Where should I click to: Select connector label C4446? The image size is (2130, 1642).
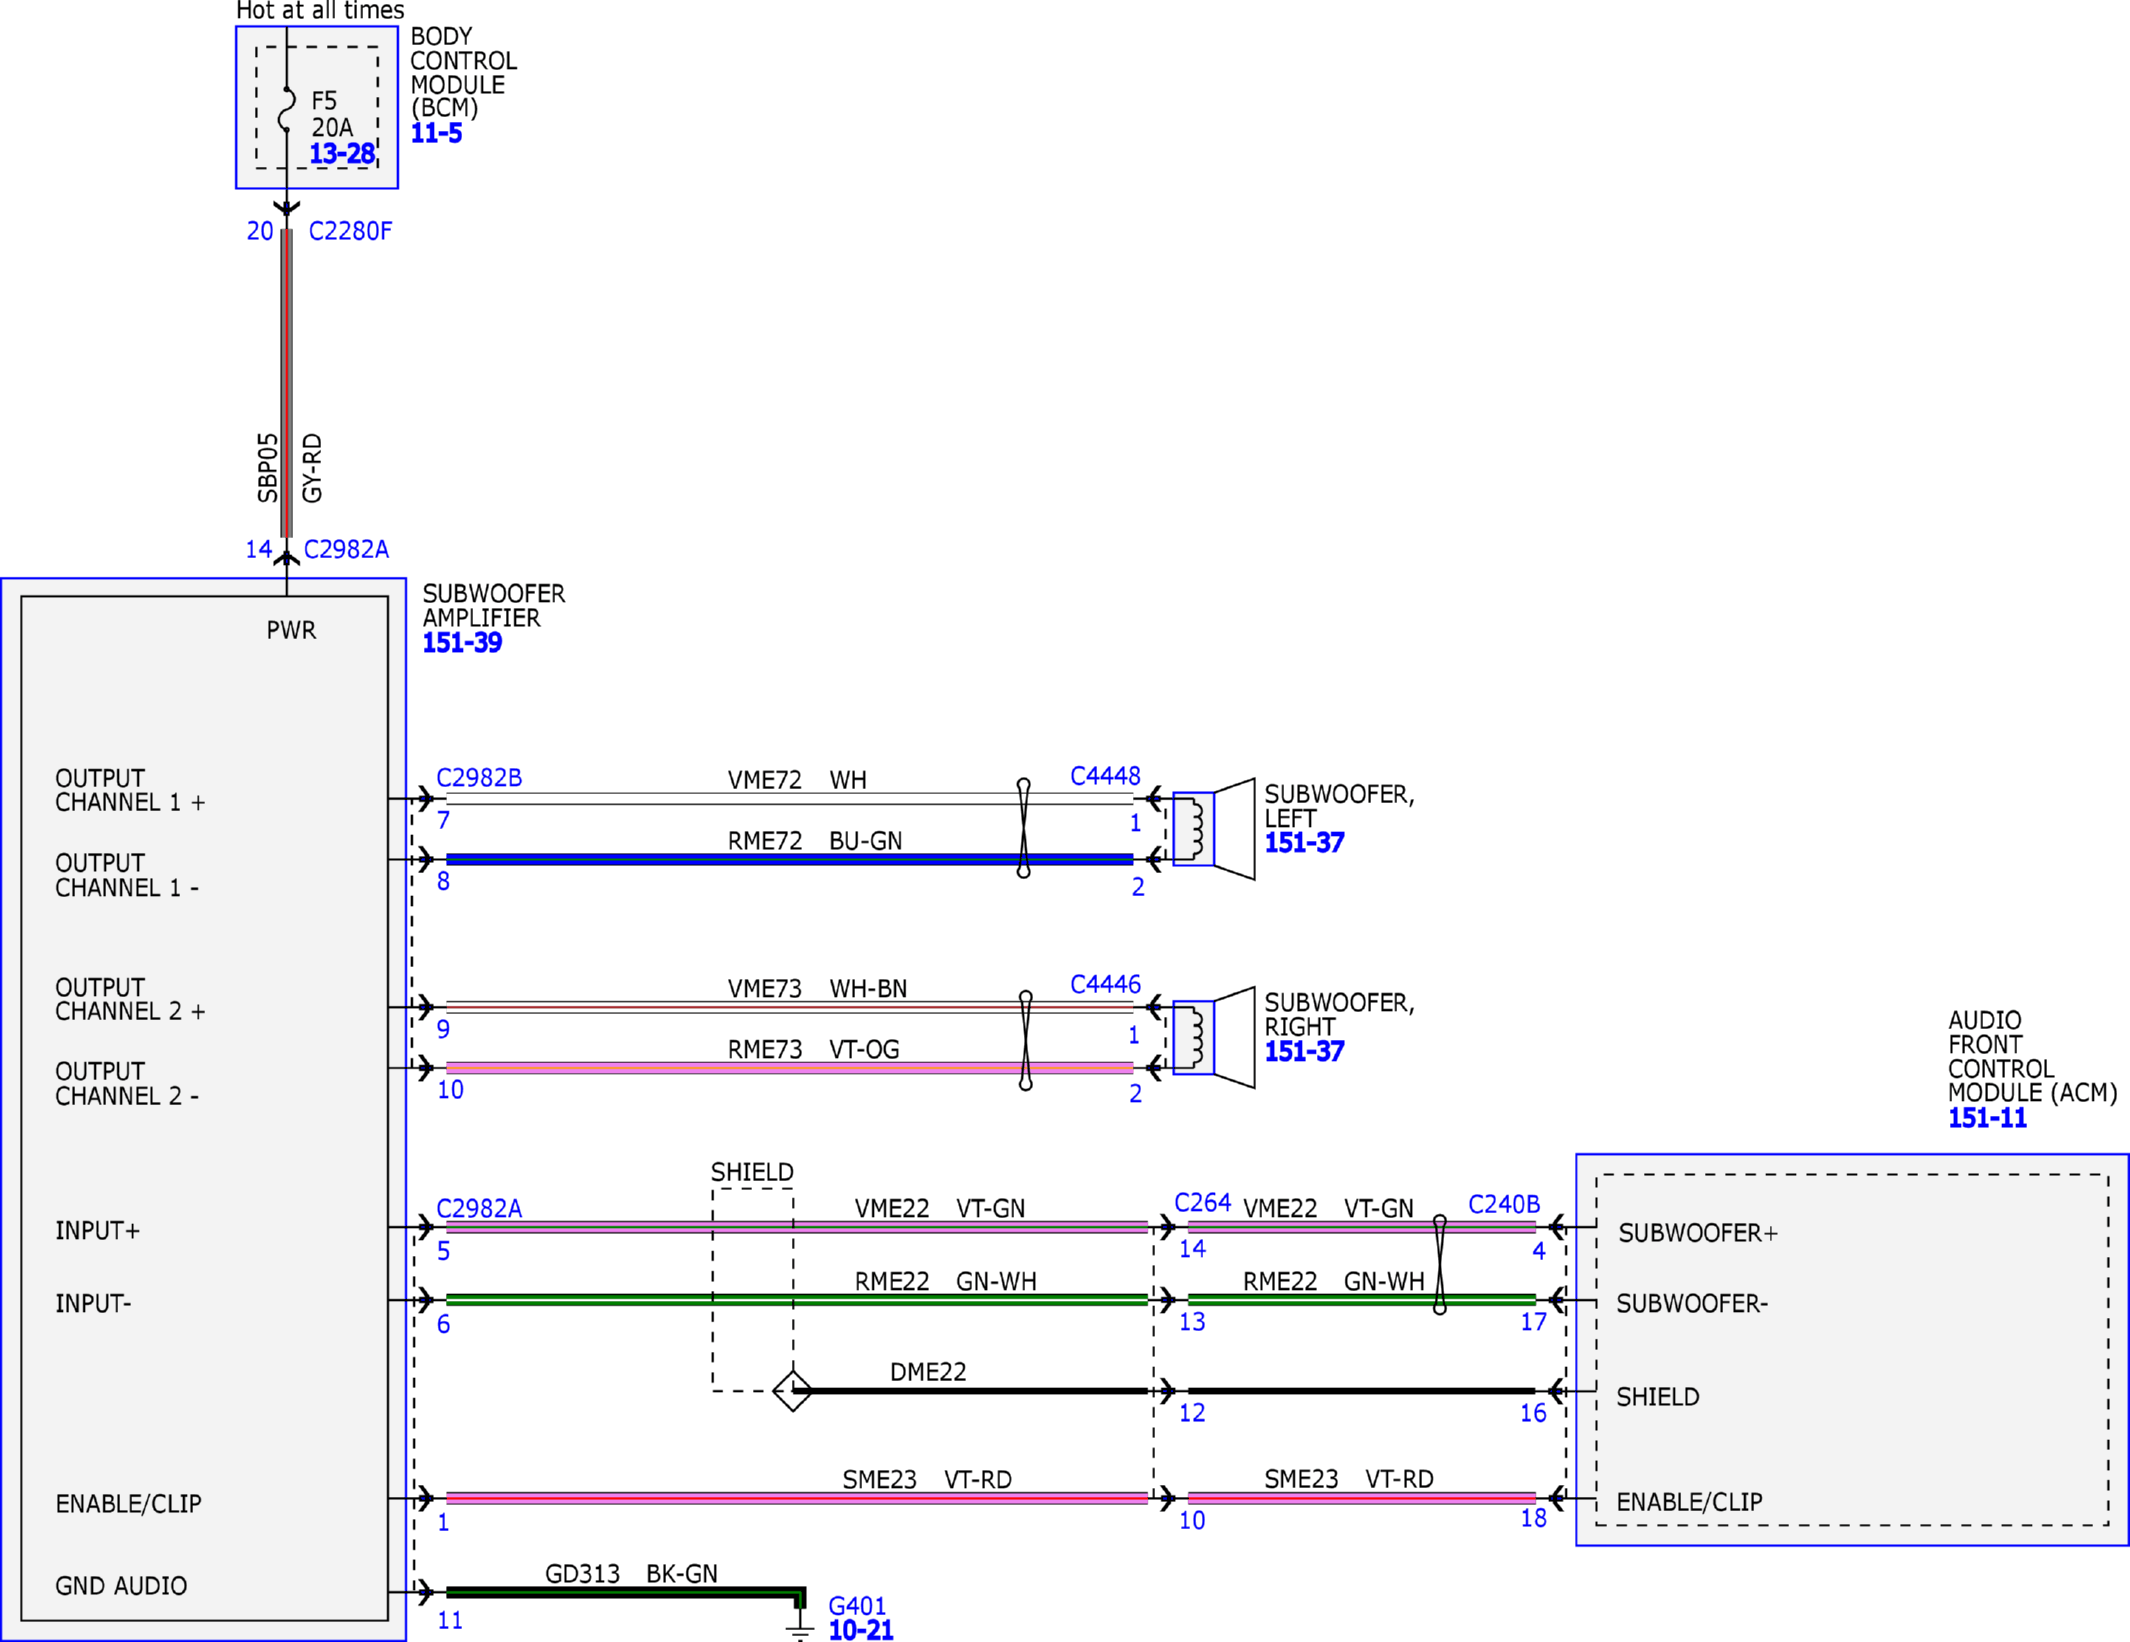coord(1105,984)
